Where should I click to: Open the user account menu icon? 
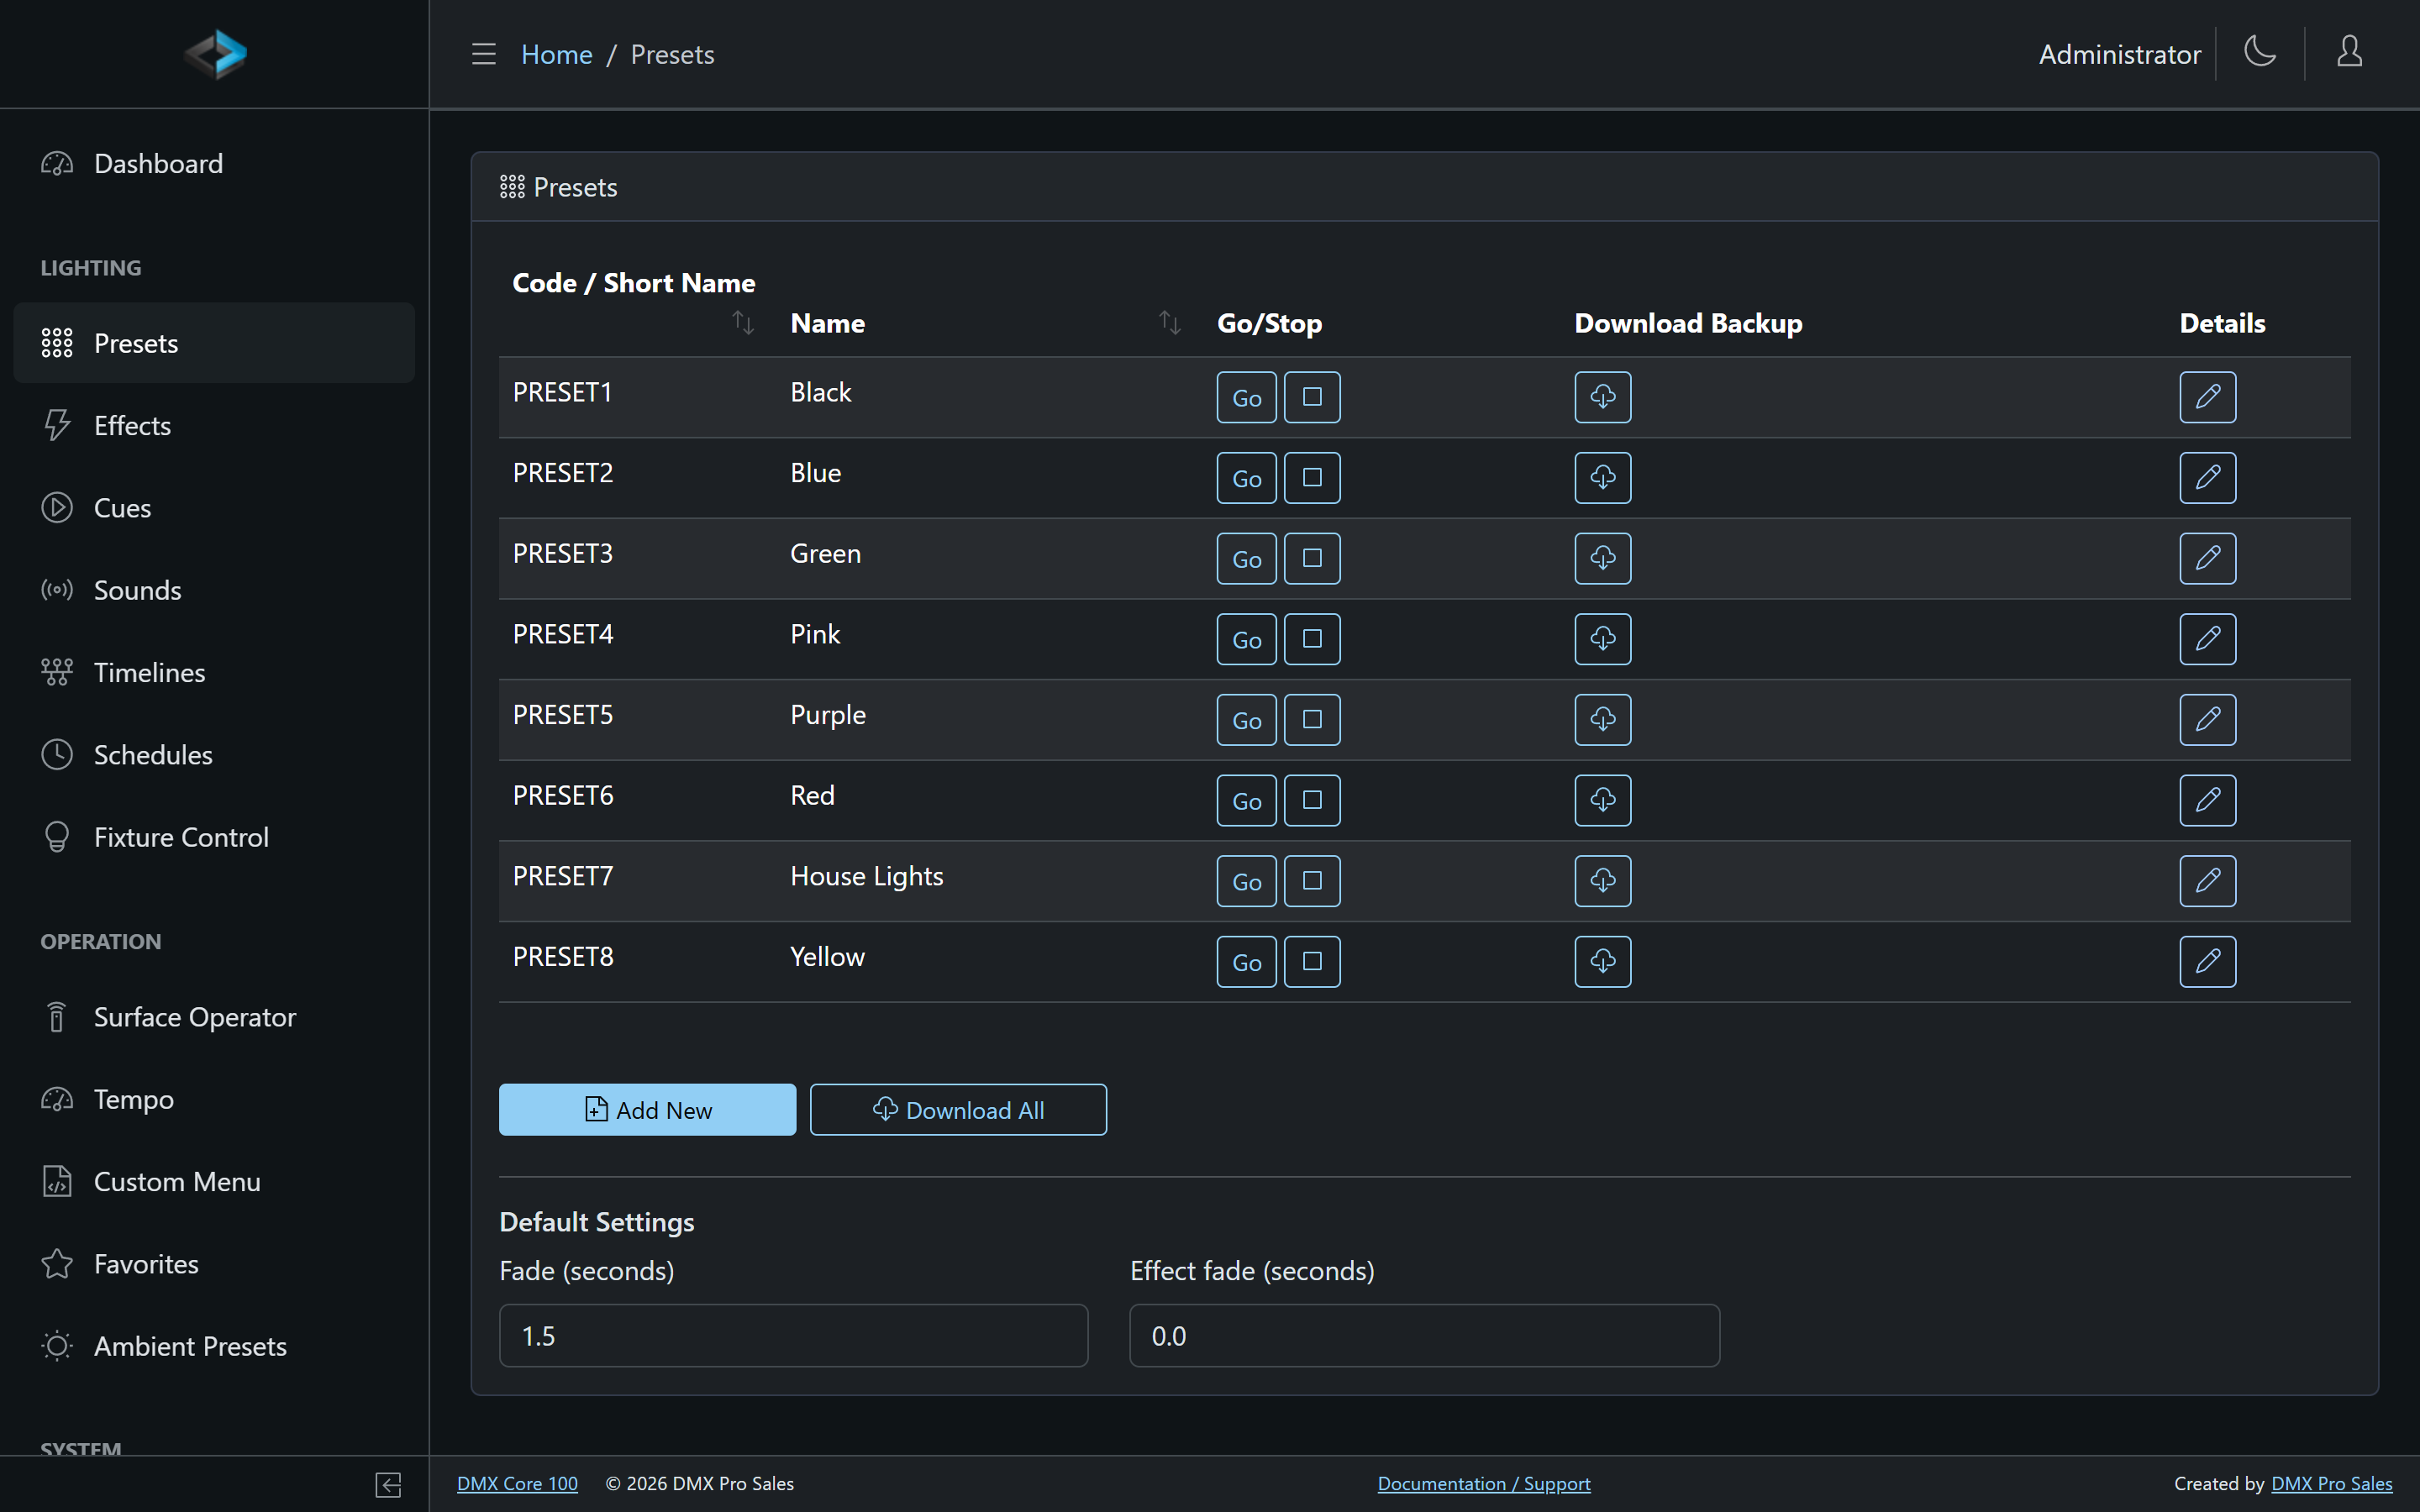click(2350, 52)
